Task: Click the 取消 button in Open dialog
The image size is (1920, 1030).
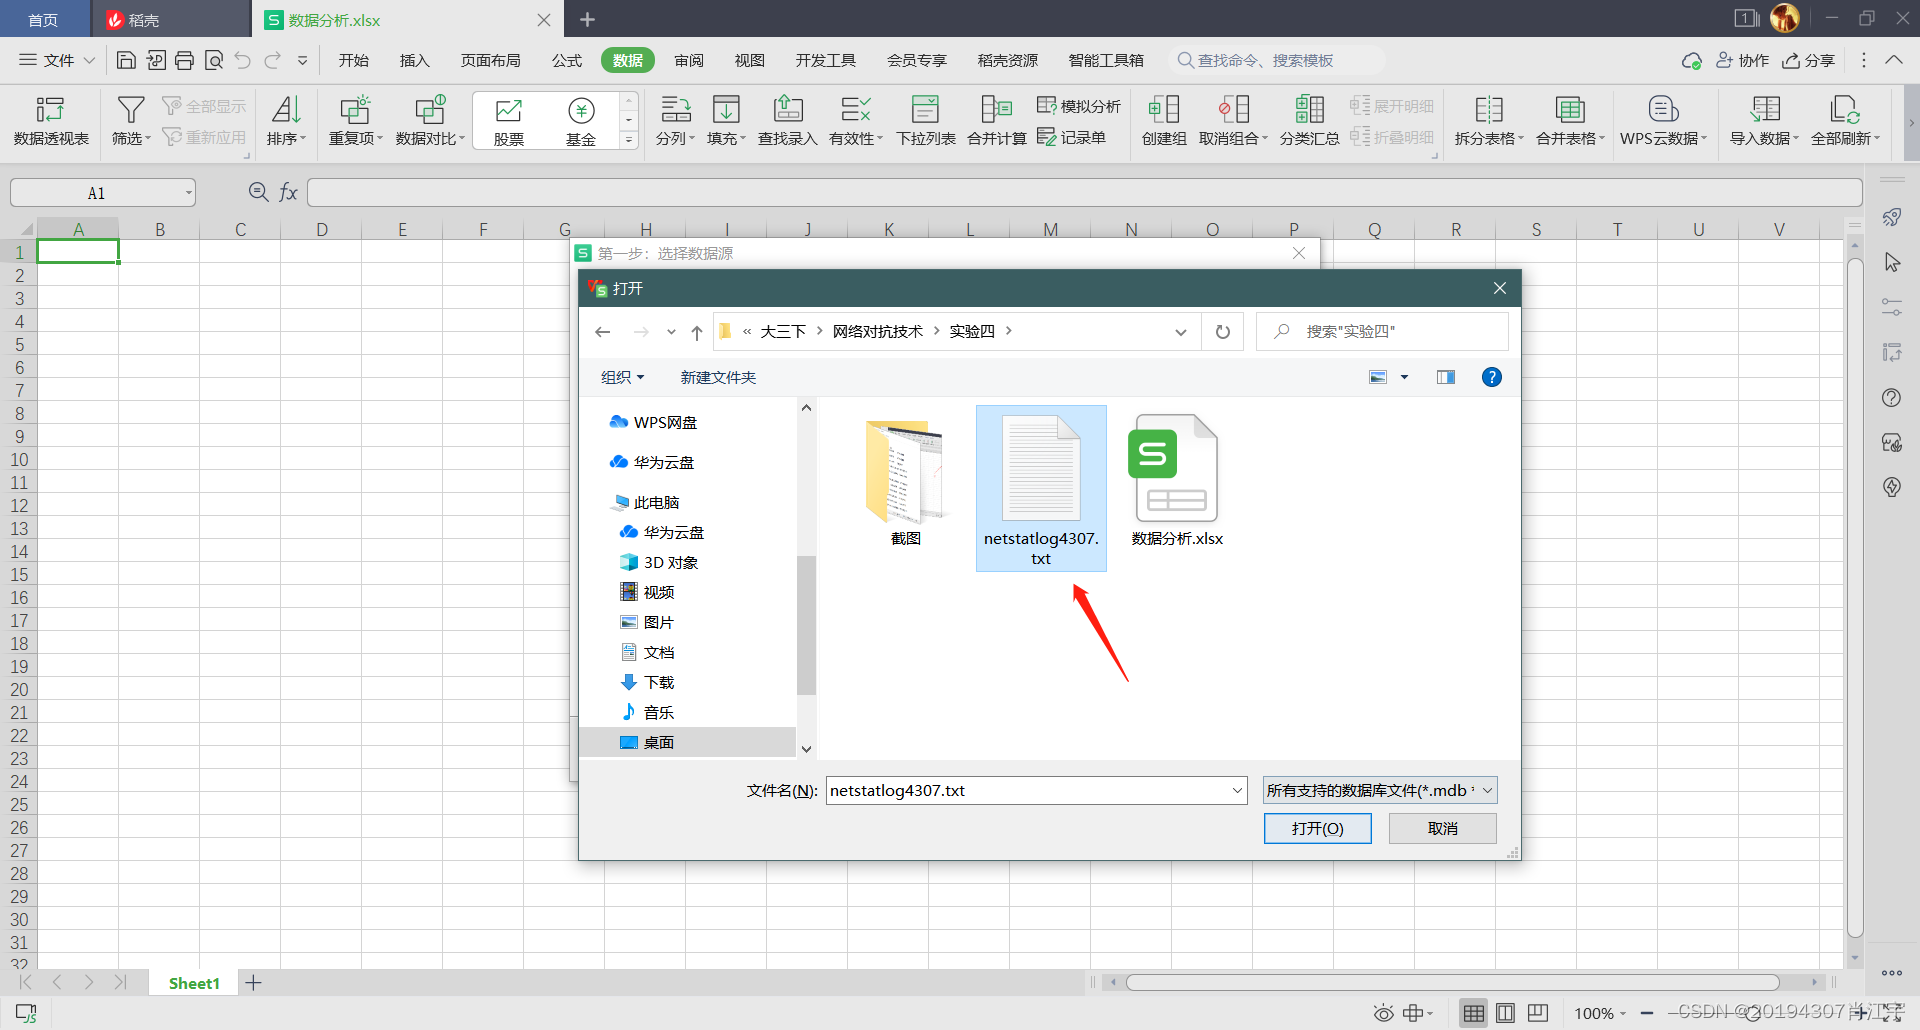Action: pos(1442,828)
